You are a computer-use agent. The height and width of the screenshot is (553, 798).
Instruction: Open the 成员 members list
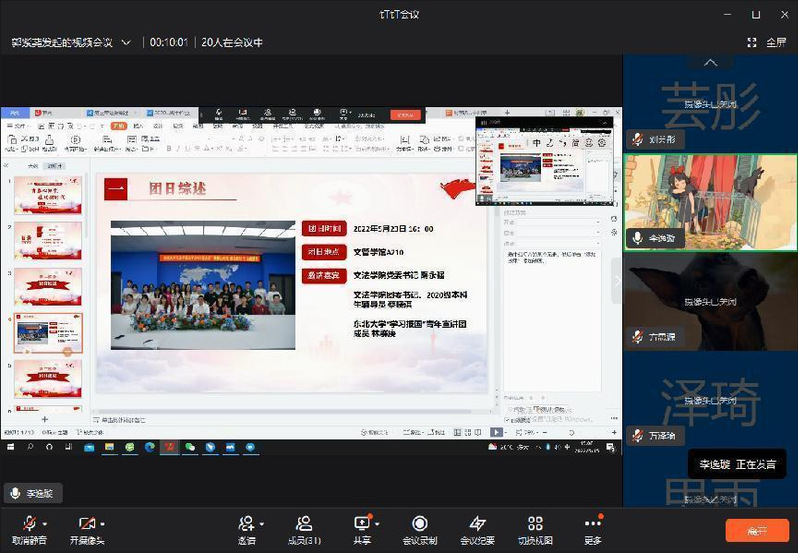pos(304,524)
